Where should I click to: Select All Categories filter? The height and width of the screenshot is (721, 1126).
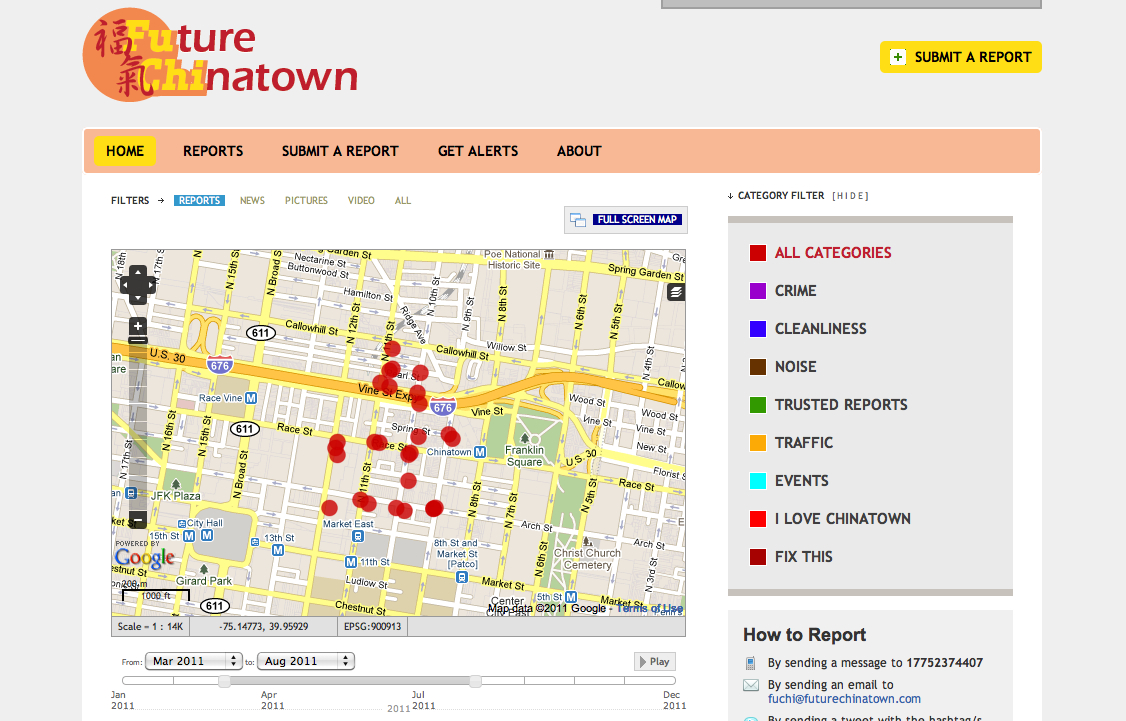[x=821, y=253]
